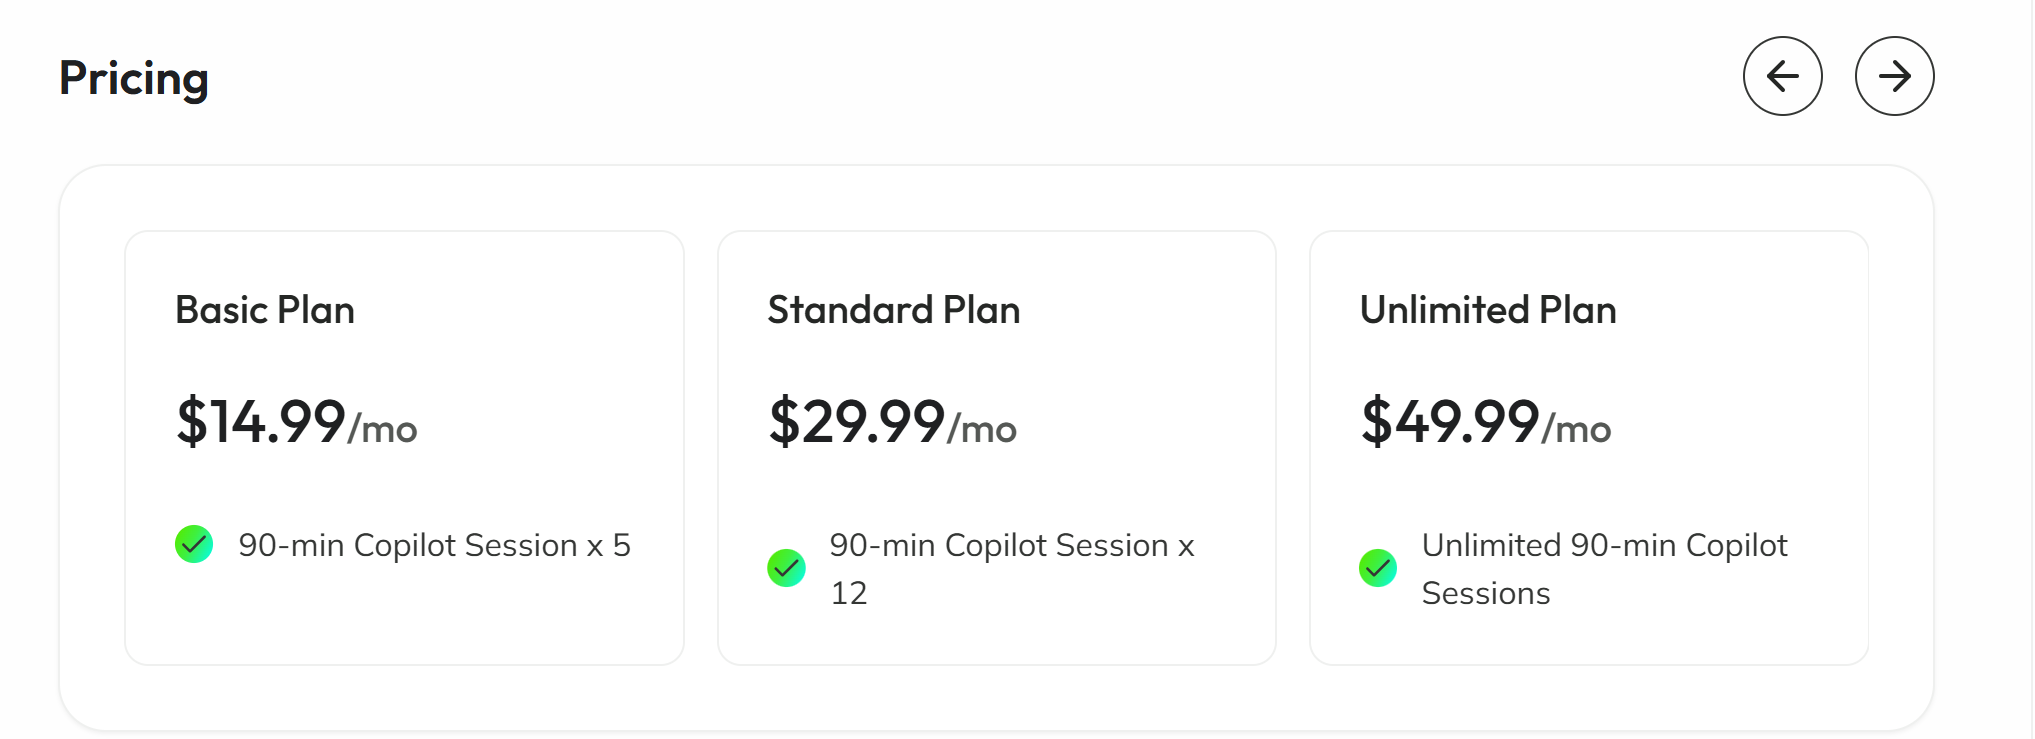Click the $29.99/mo price
The image size is (2035, 739).
(x=891, y=421)
